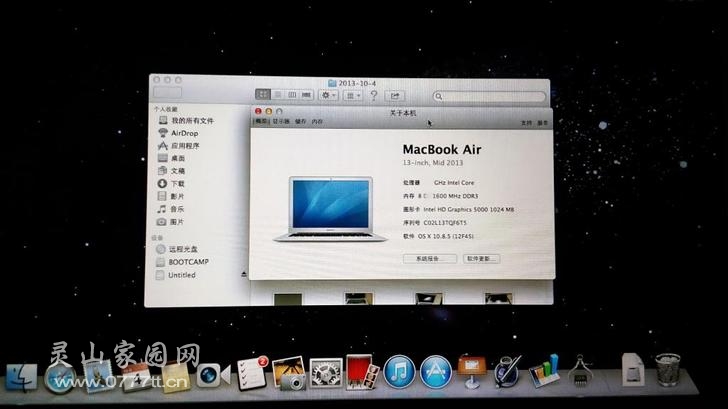The width and height of the screenshot is (728, 409).
Task: Launch Pages ink pen icon in Dock
Action: [x=507, y=371]
